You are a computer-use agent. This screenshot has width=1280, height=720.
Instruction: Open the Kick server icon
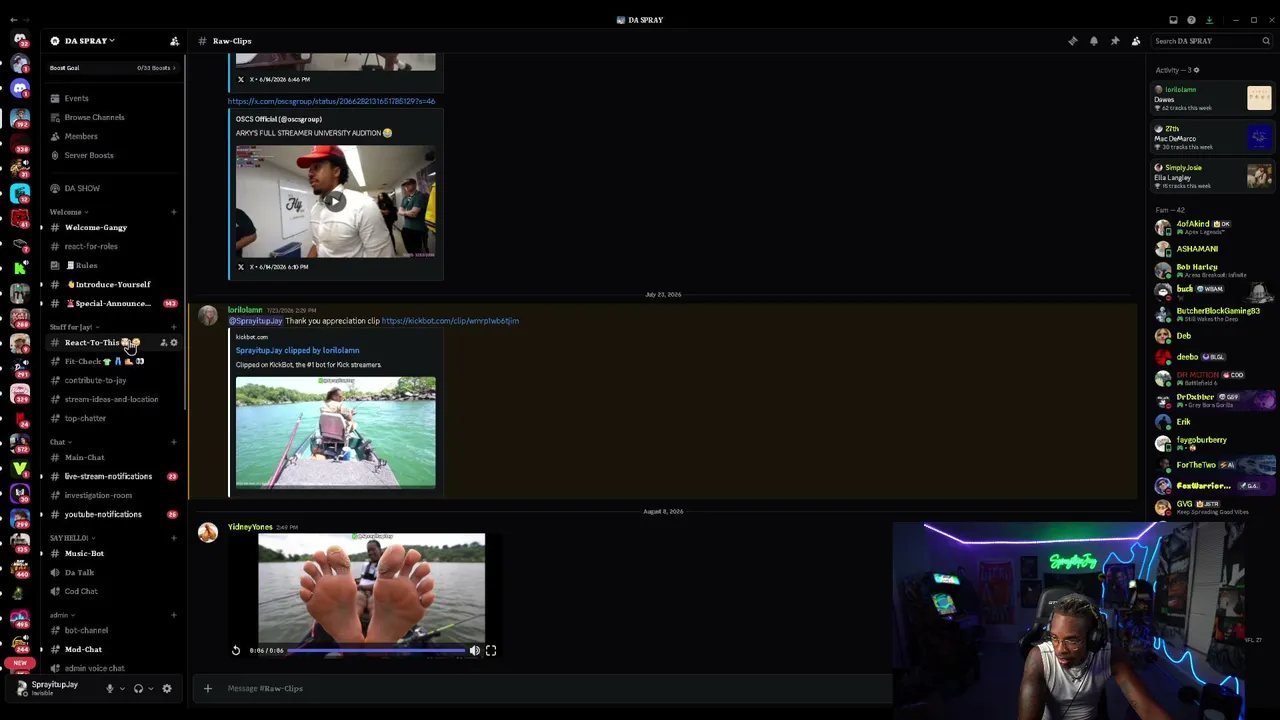(20, 267)
